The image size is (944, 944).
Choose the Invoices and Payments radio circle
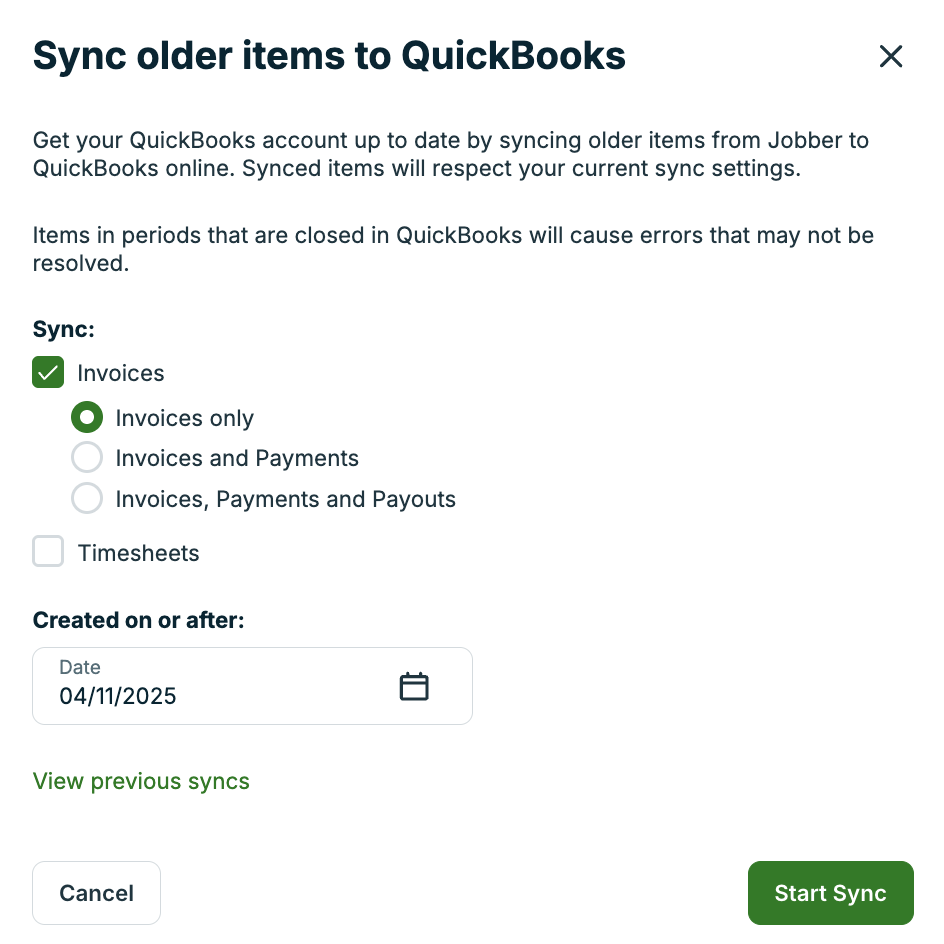click(87, 458)
